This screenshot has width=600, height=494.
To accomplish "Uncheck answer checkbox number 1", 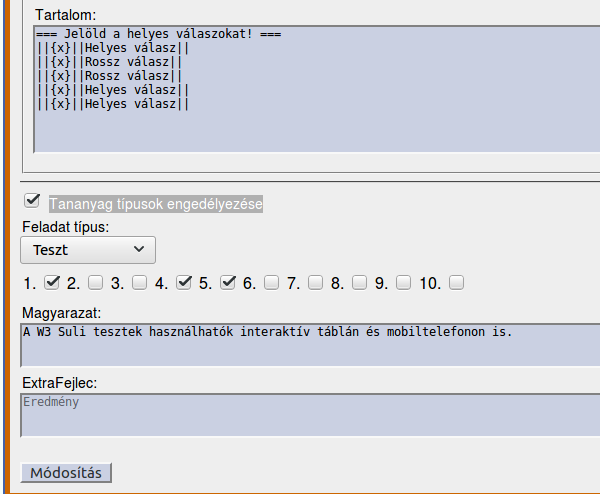I will (52, 282).
